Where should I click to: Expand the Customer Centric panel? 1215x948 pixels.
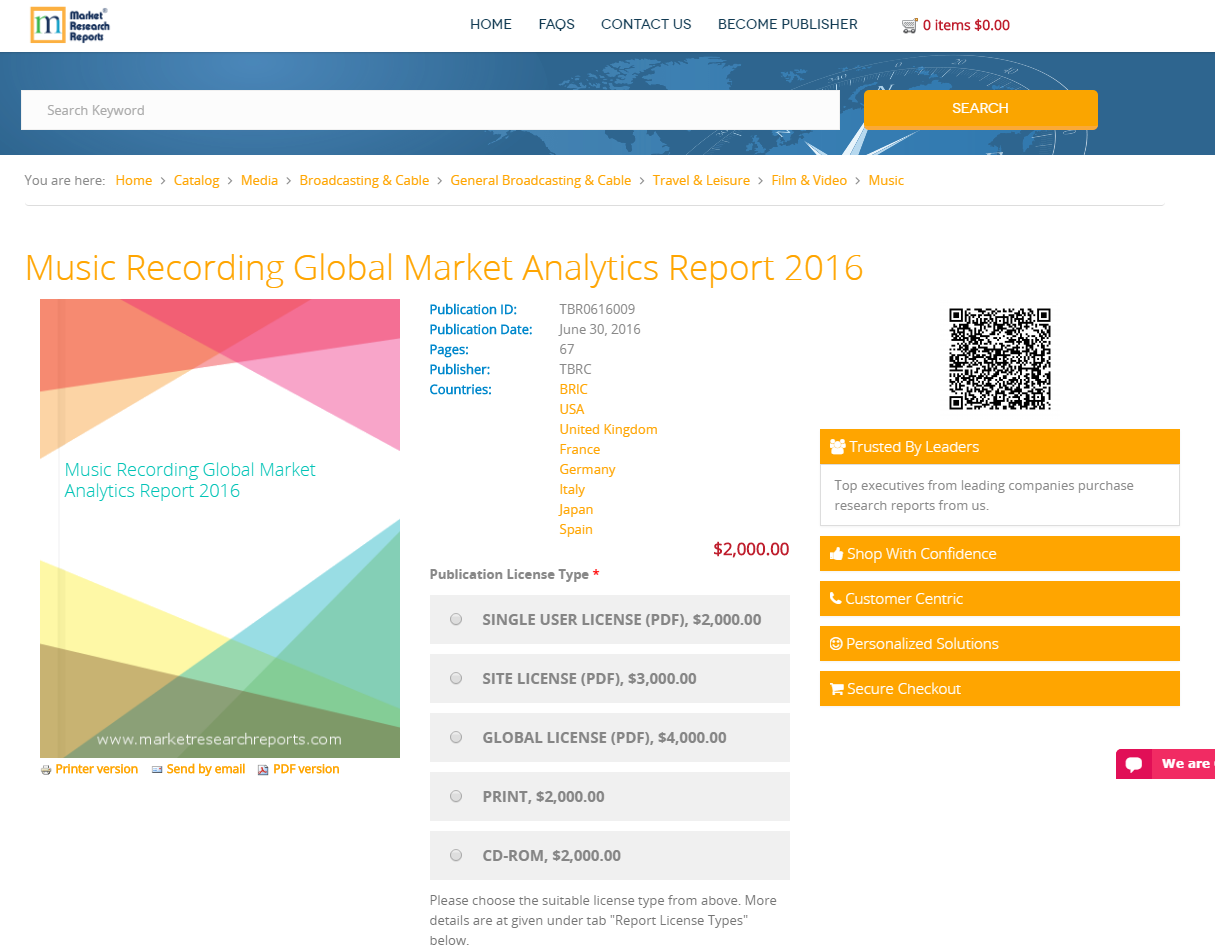pyautogui.click(x=1000, y=599)
